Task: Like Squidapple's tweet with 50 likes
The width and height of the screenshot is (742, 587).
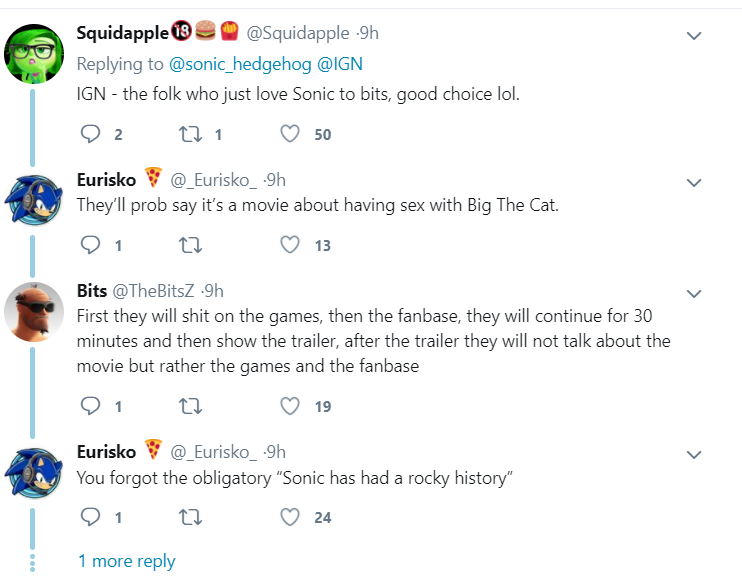Action: pyautogui.click(x=290, y=134)
